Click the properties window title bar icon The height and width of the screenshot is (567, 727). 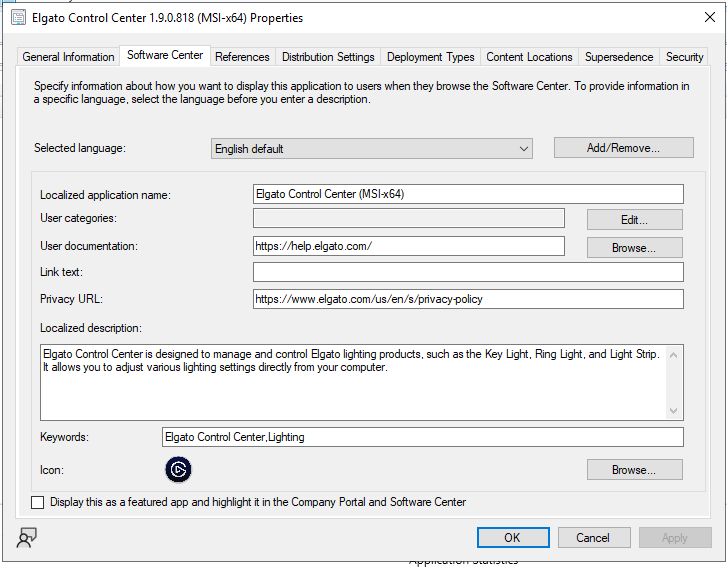pyautogui.click(x=19, y=18)
